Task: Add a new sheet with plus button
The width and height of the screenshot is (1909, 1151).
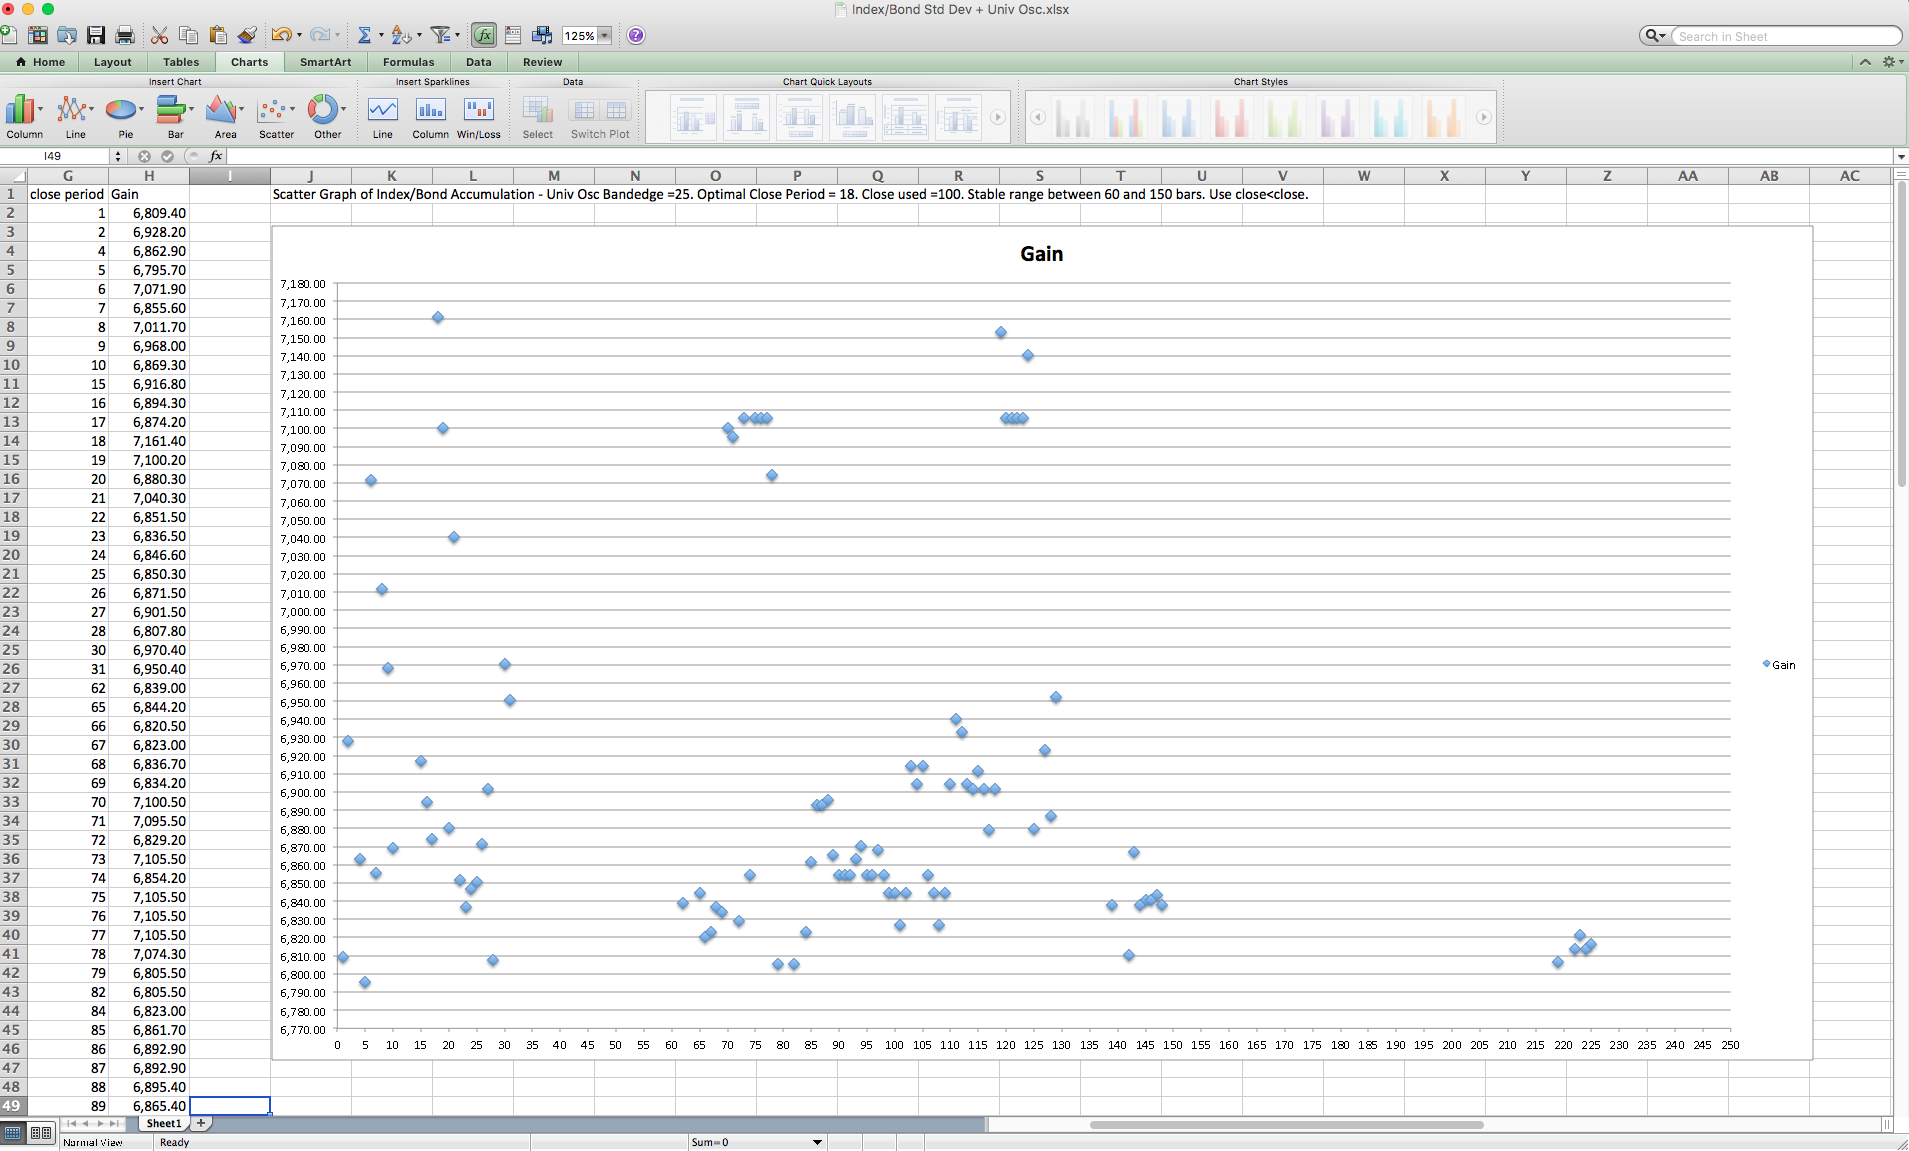Action: 201,1123
